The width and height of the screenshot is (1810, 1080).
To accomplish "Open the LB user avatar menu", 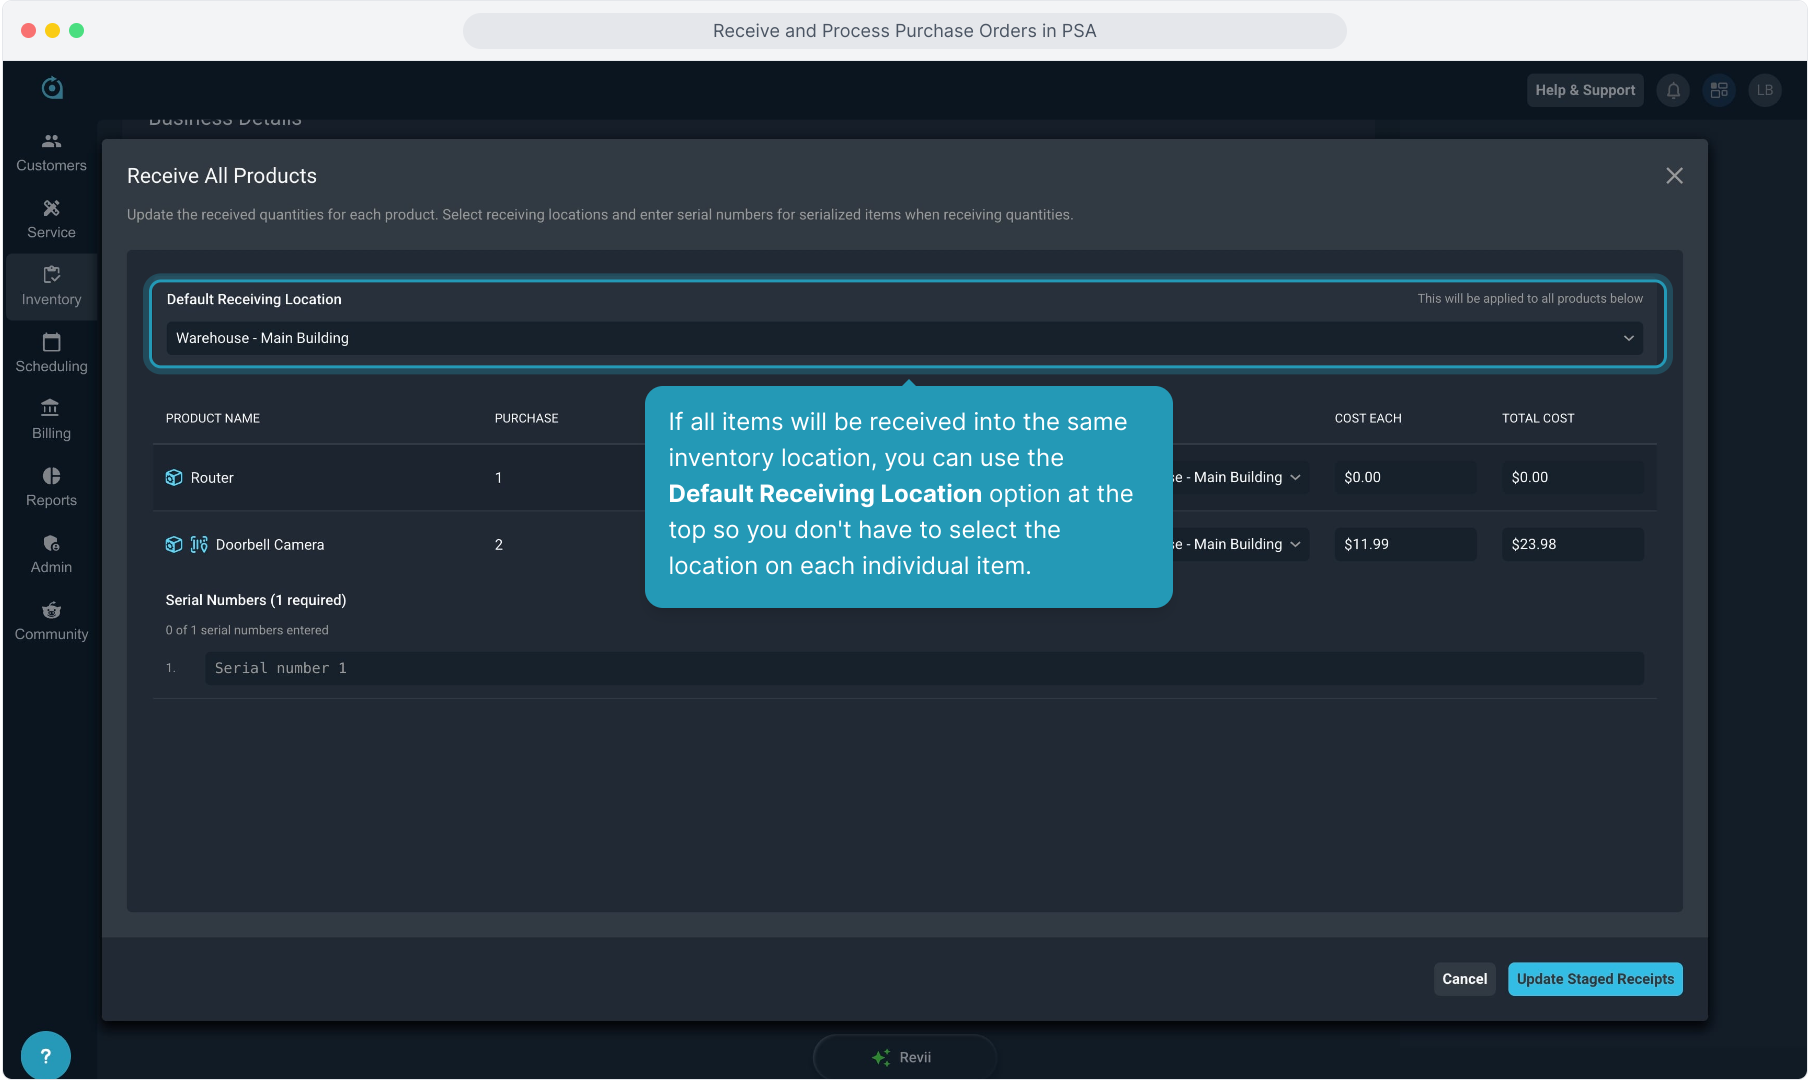I will click(1765, 90).
